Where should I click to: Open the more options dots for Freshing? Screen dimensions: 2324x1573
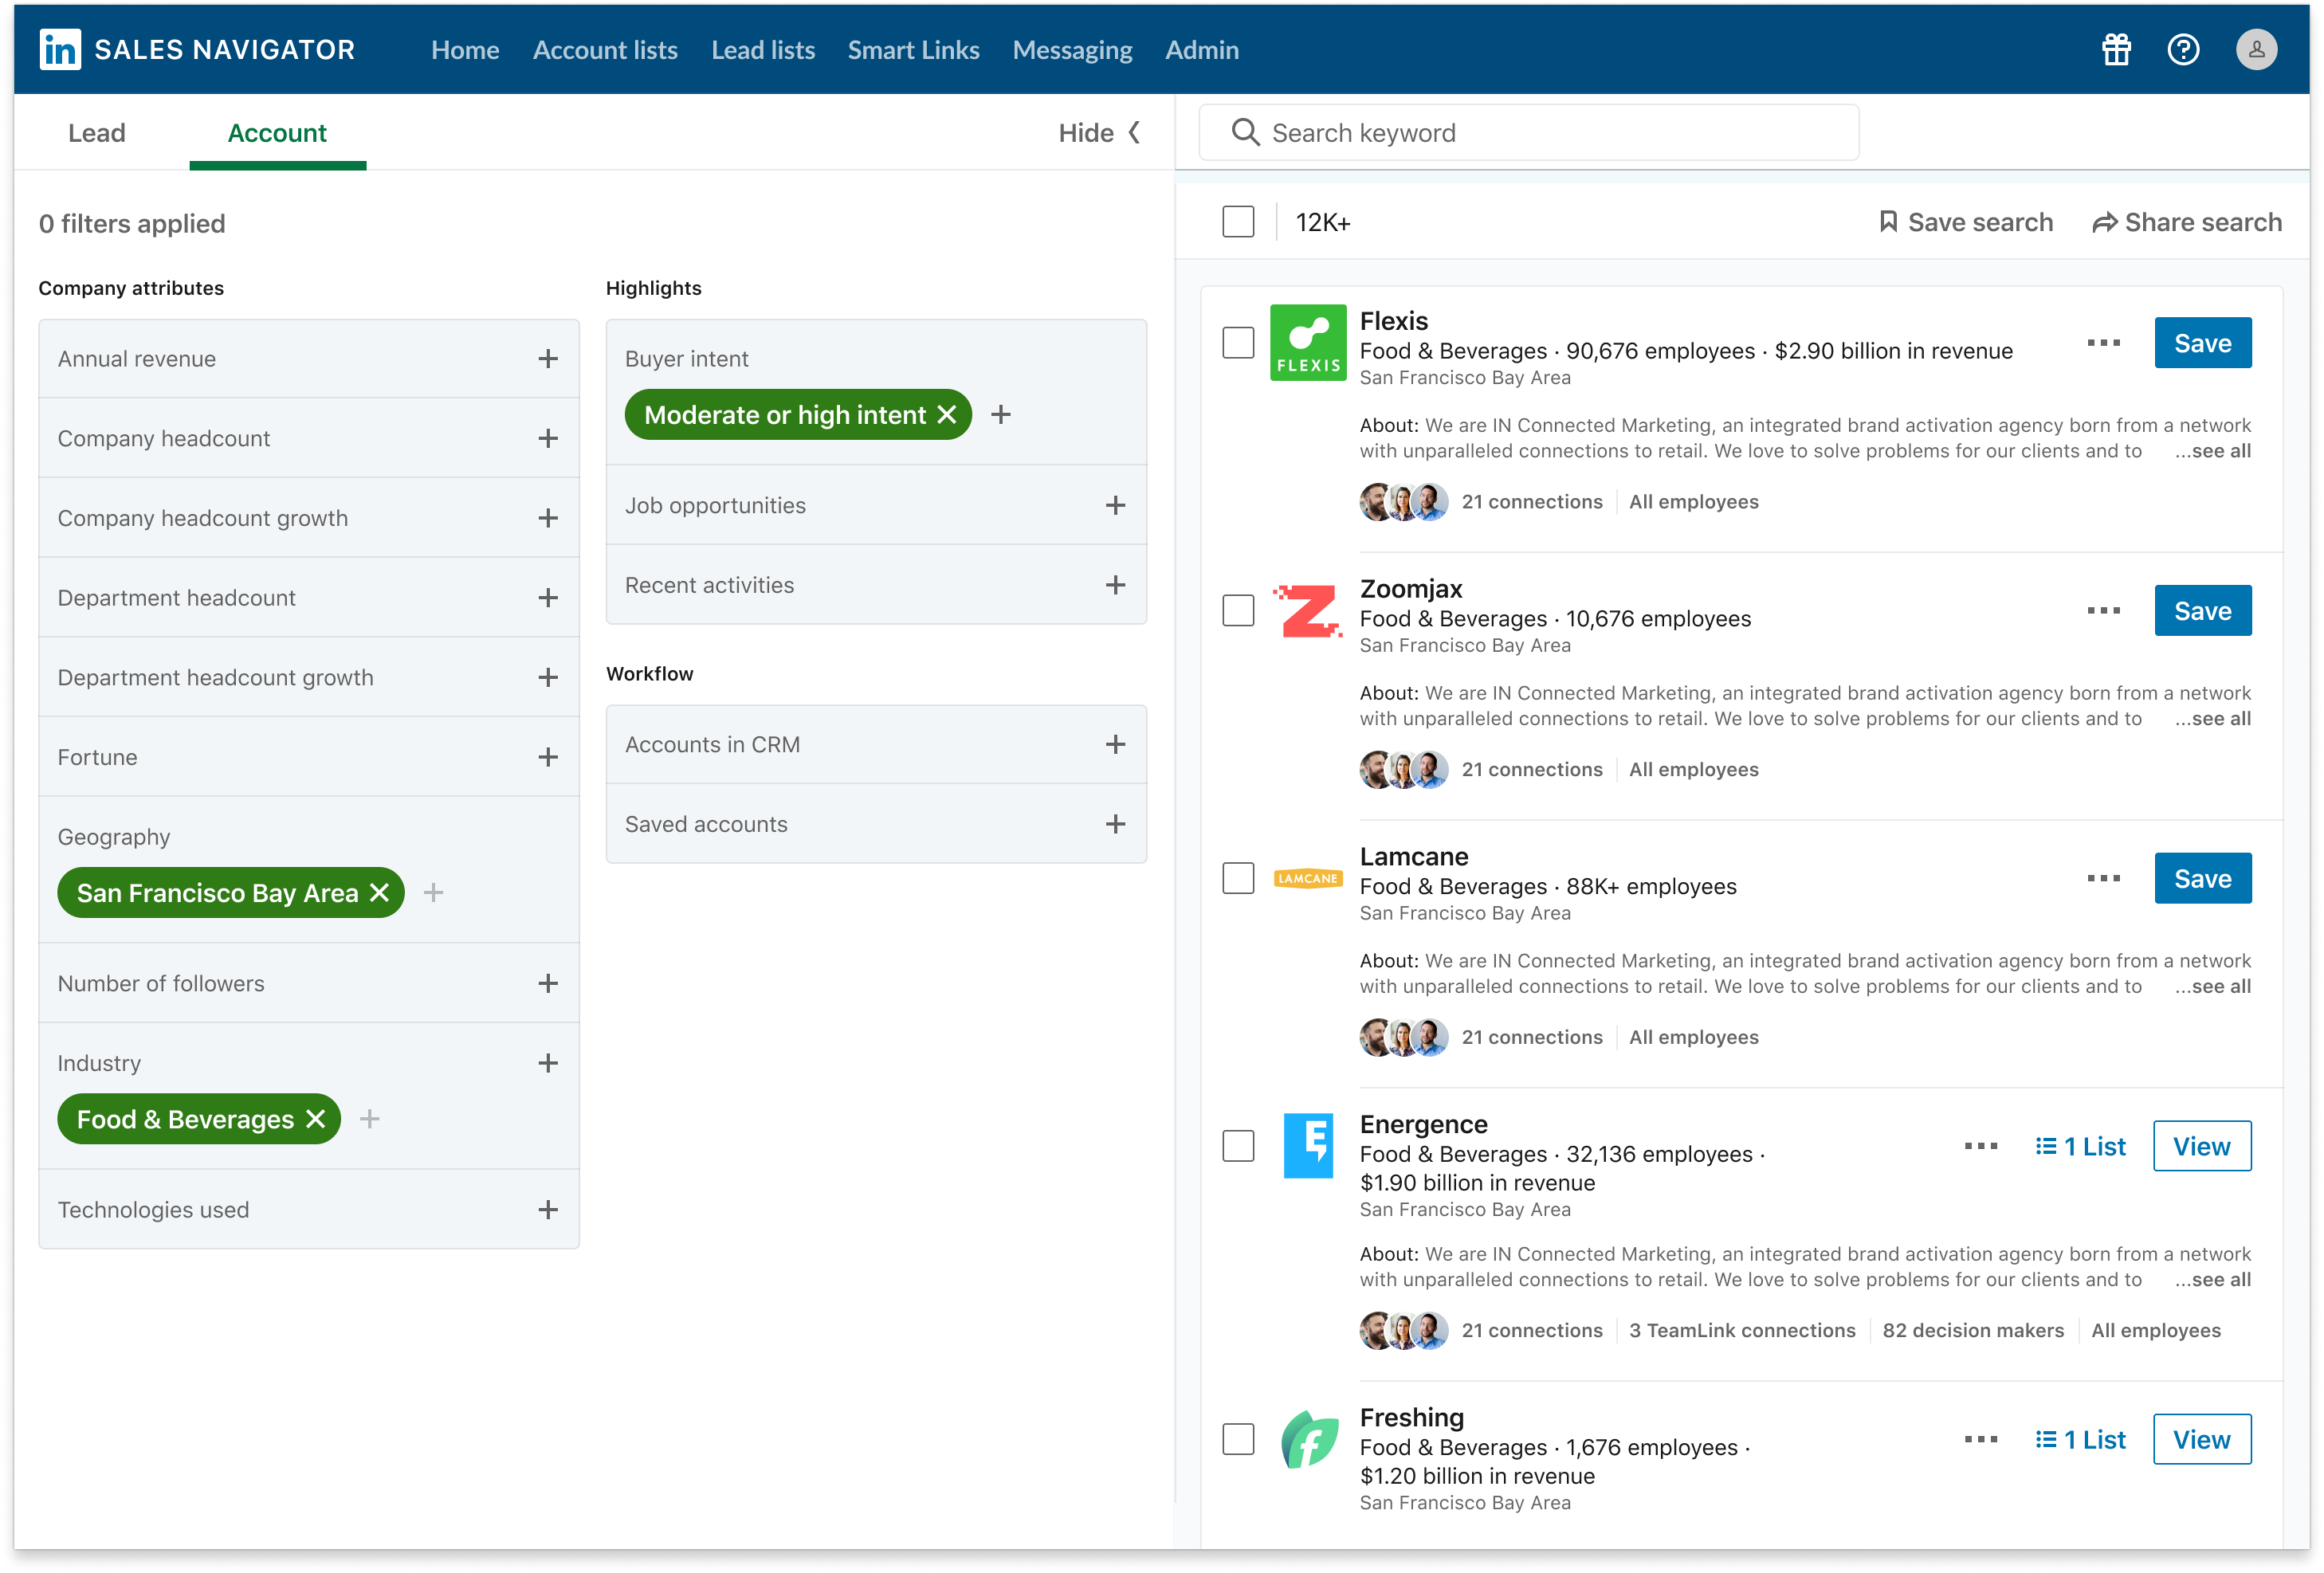point(1980,1439)
